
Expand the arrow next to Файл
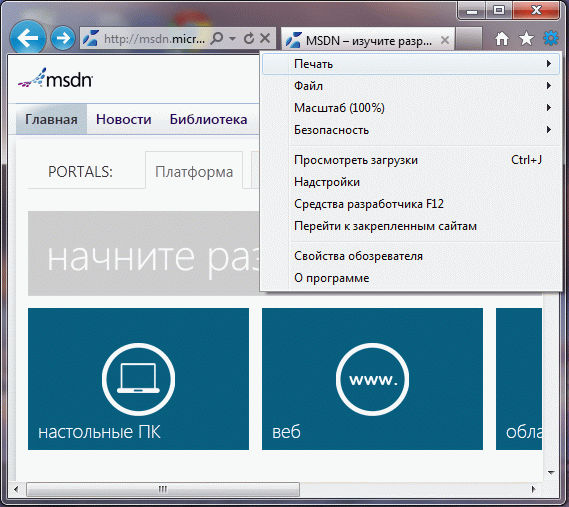pos(549,86)
